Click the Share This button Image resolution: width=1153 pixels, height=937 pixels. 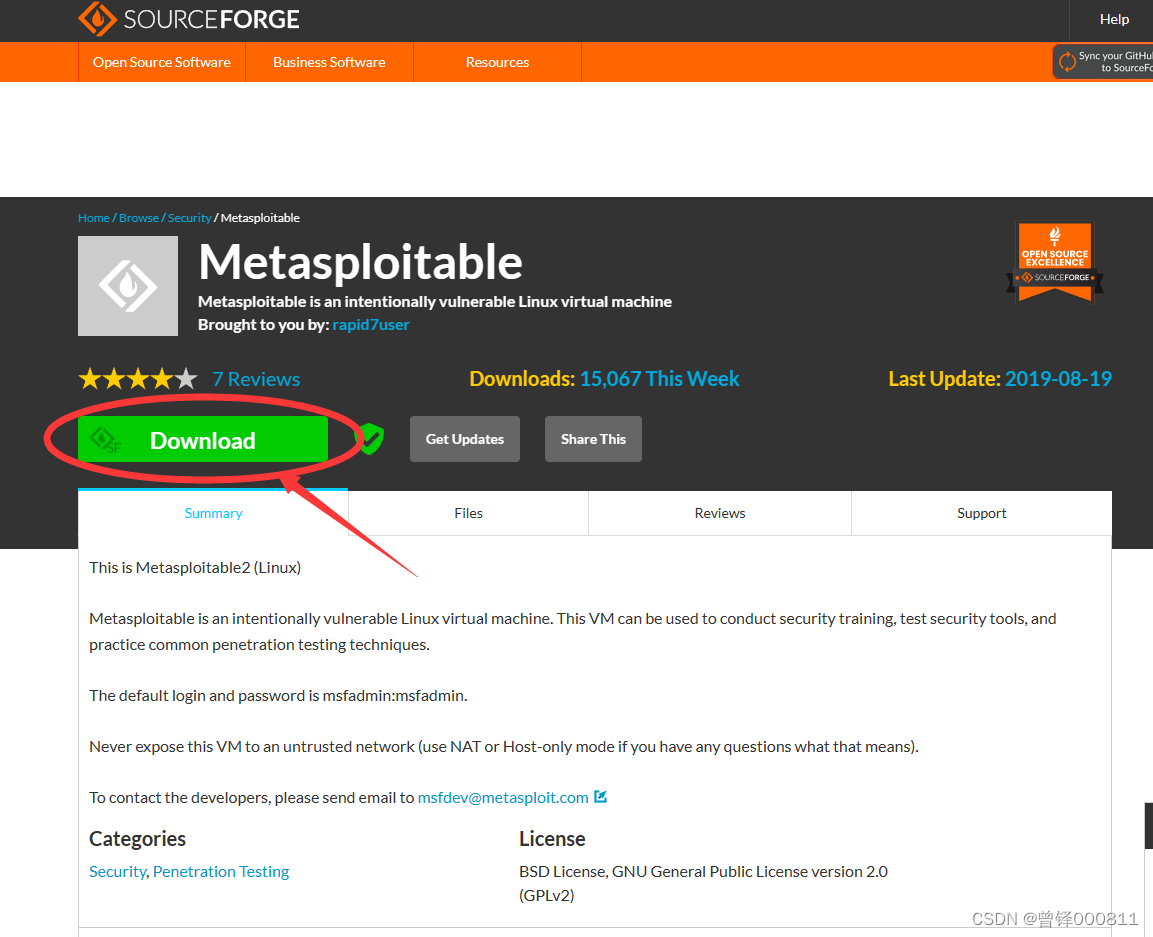593,439
